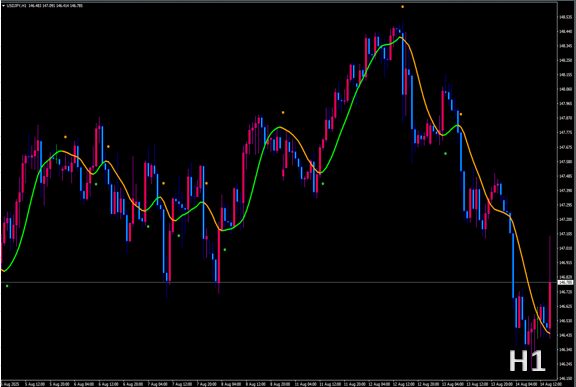Click the 11 Aug 12:00 time axis label

click(330, 384)
